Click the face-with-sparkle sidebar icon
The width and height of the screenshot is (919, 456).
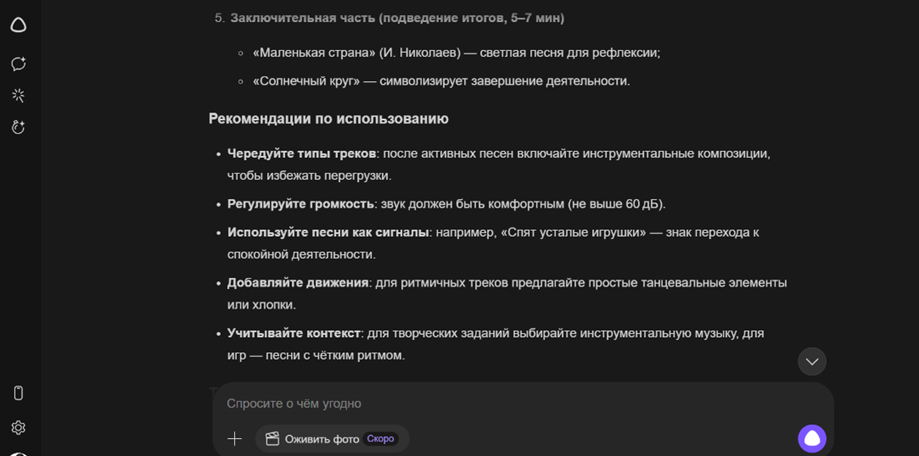coord(18,128)
